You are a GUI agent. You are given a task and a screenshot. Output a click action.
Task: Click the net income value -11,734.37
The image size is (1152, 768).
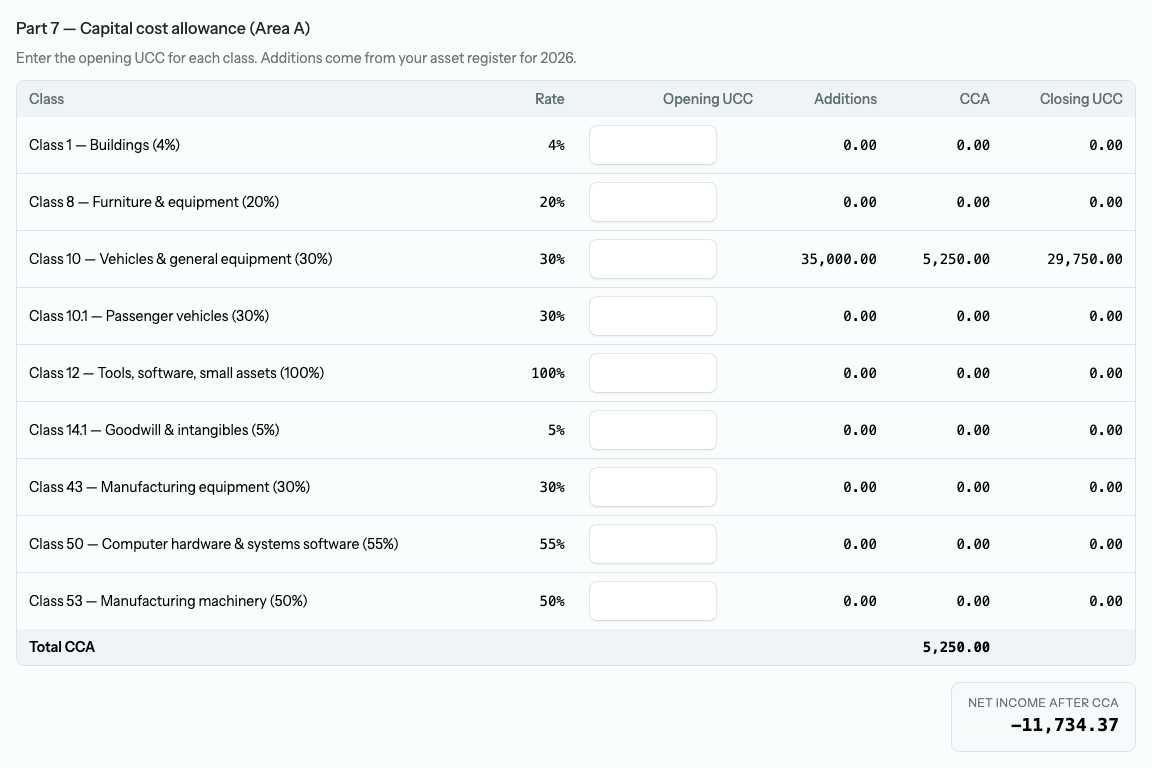click(x=1064, y=725)
